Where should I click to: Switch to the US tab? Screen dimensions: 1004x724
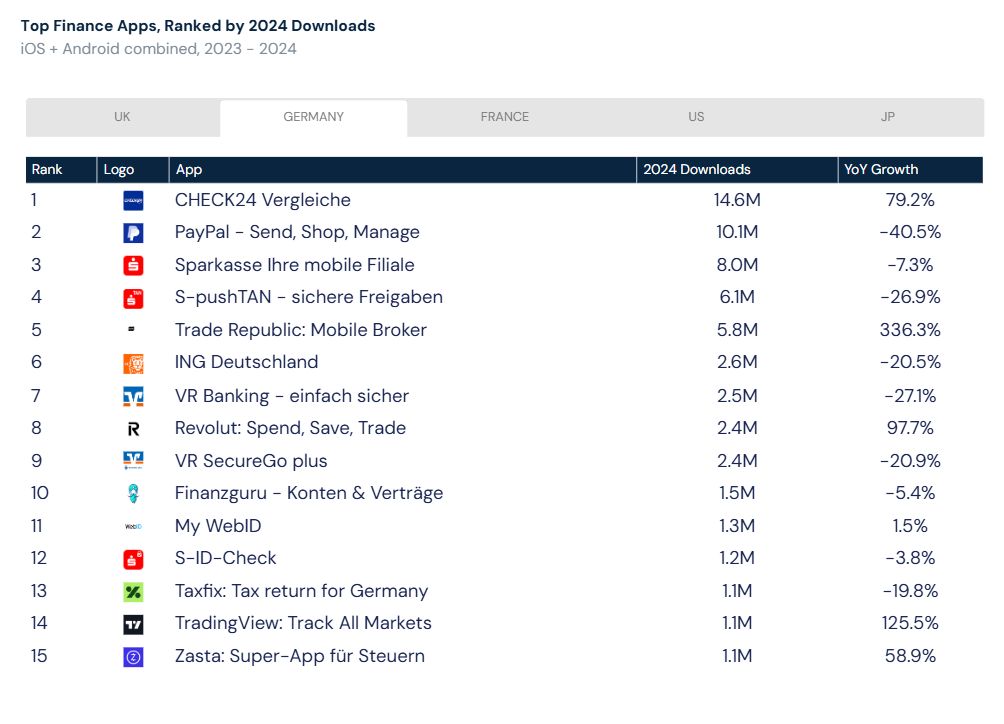[x=696, y=117]
